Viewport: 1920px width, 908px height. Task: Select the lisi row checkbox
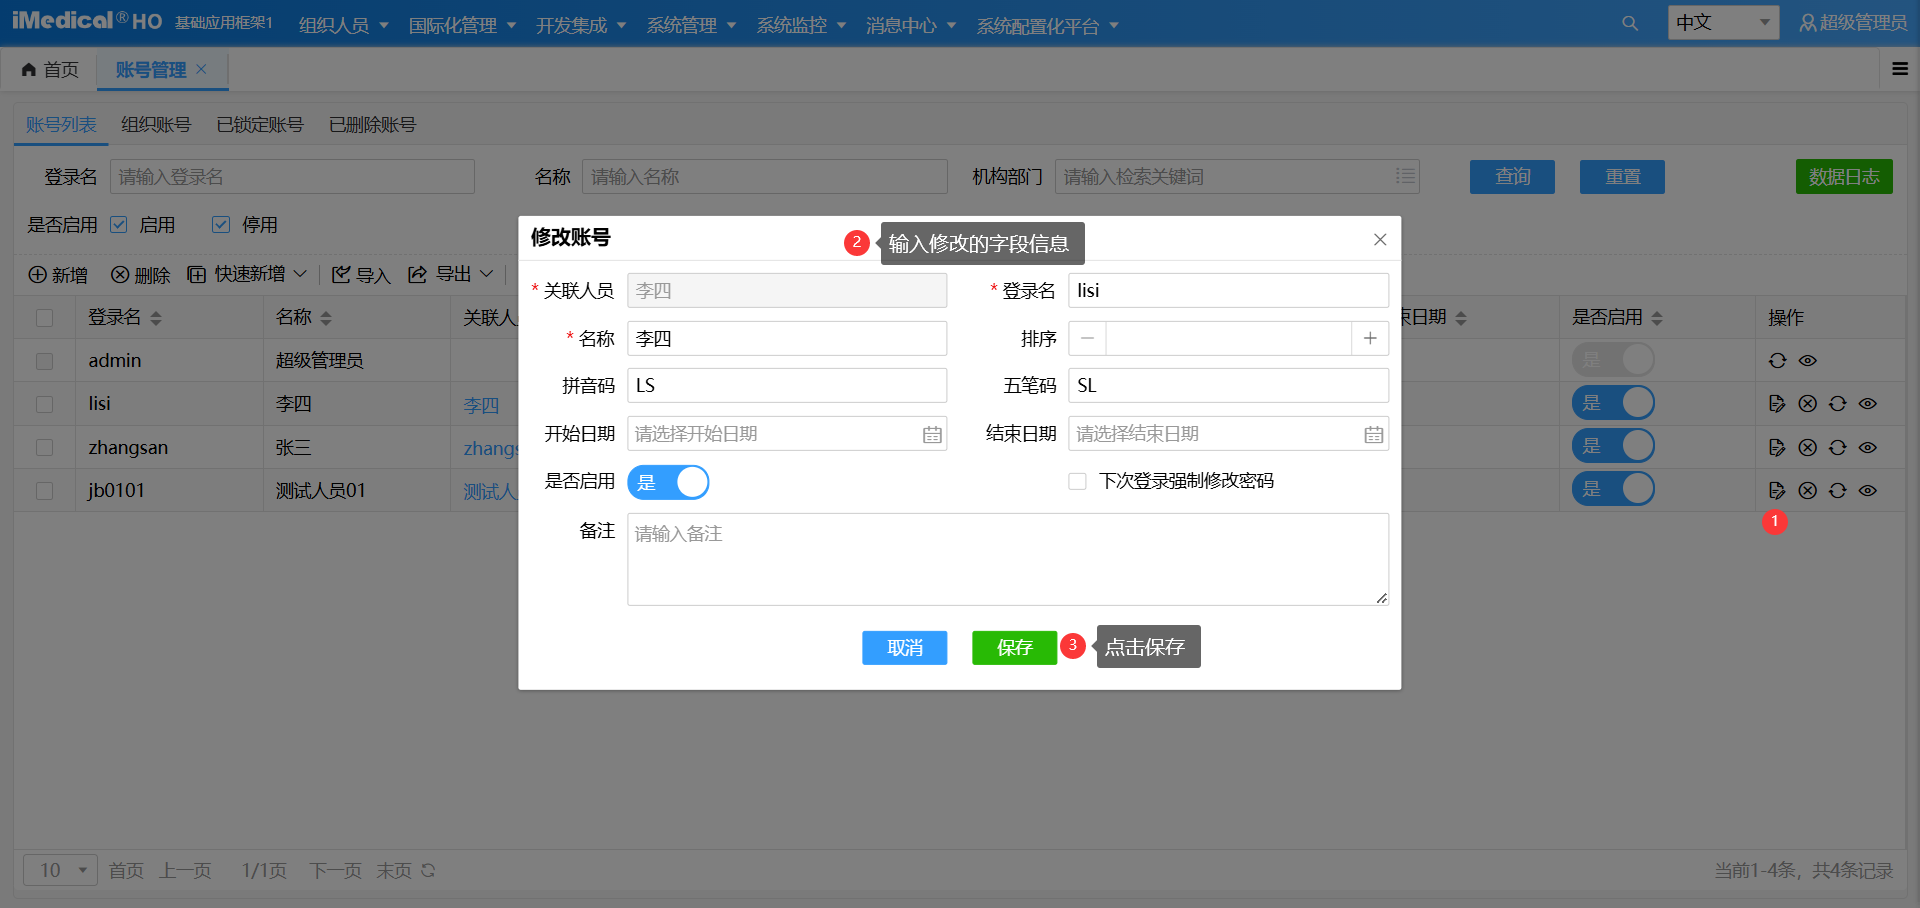click(x=44, y=404)
